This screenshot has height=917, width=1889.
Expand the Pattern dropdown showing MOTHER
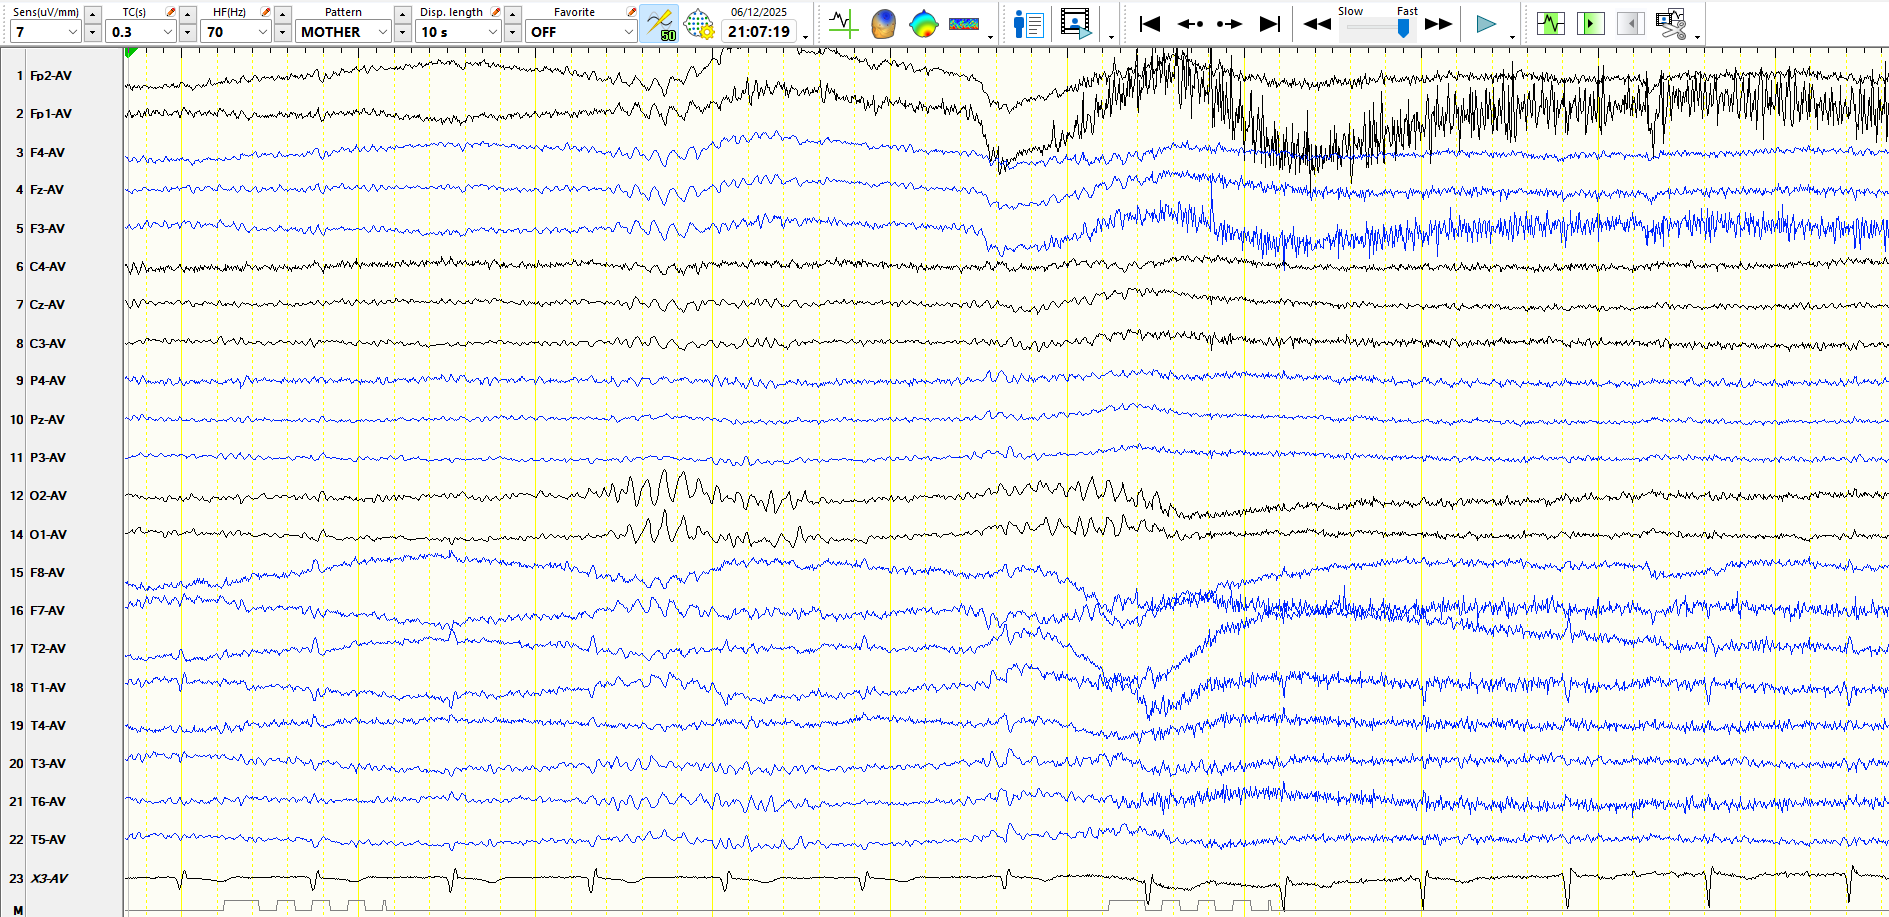[382, 32]
